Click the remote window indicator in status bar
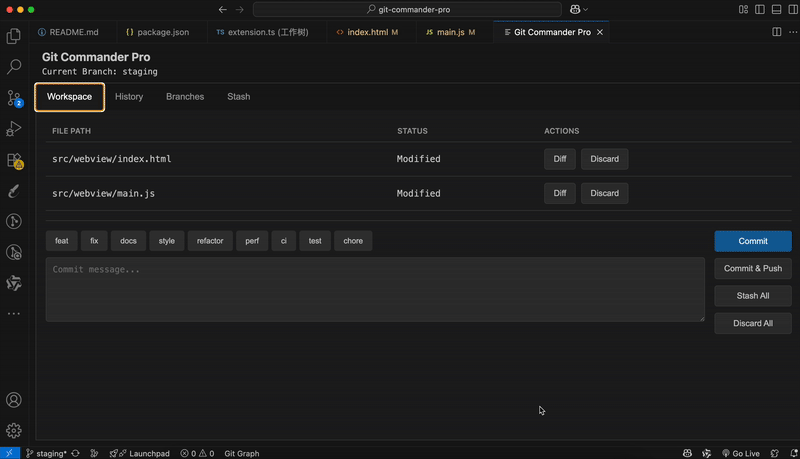 (x=10, y=453)
